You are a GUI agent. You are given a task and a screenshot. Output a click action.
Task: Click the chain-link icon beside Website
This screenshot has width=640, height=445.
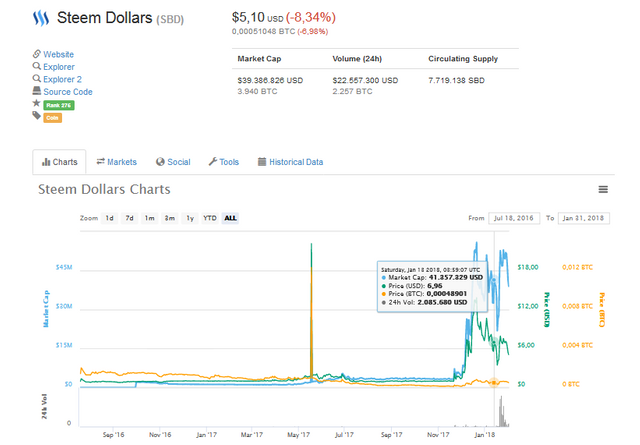[37, 54]
